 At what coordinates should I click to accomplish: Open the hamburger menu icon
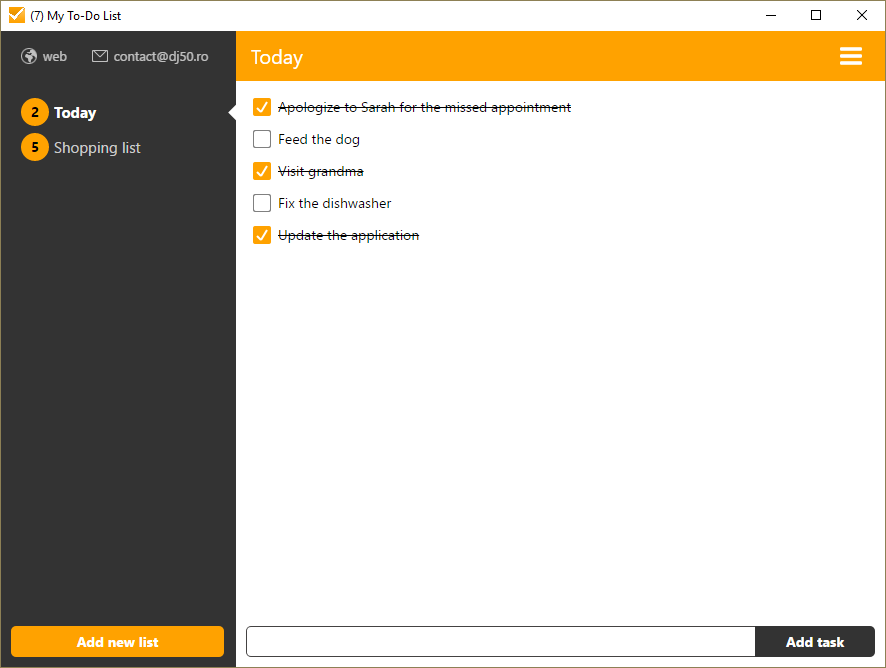tap(850, 57)
